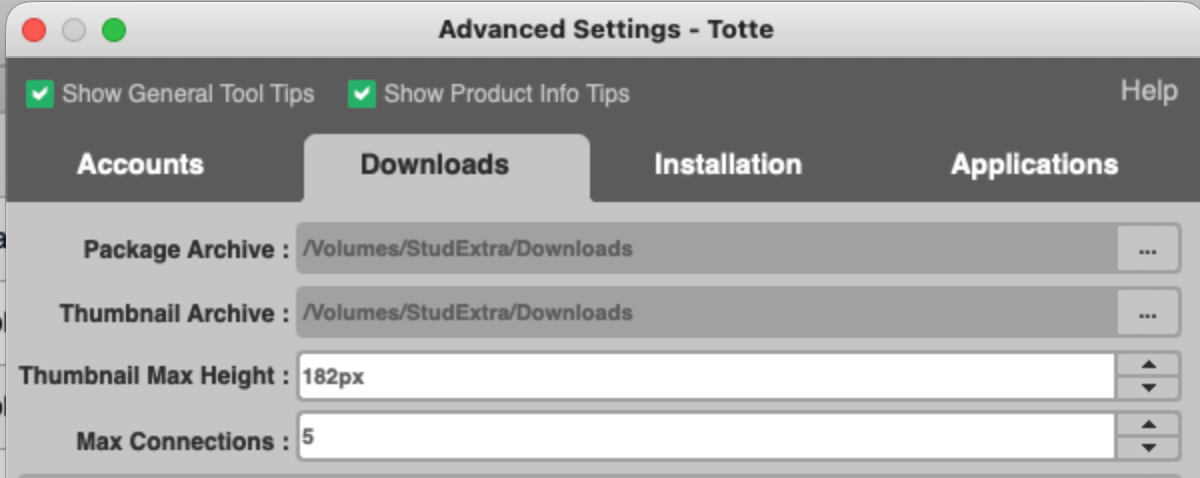Browse for Package Archive folder with ellipsis button
Image resolution: width=1200 pixels, height=478 pixels.
click(x=1148, y=248)
